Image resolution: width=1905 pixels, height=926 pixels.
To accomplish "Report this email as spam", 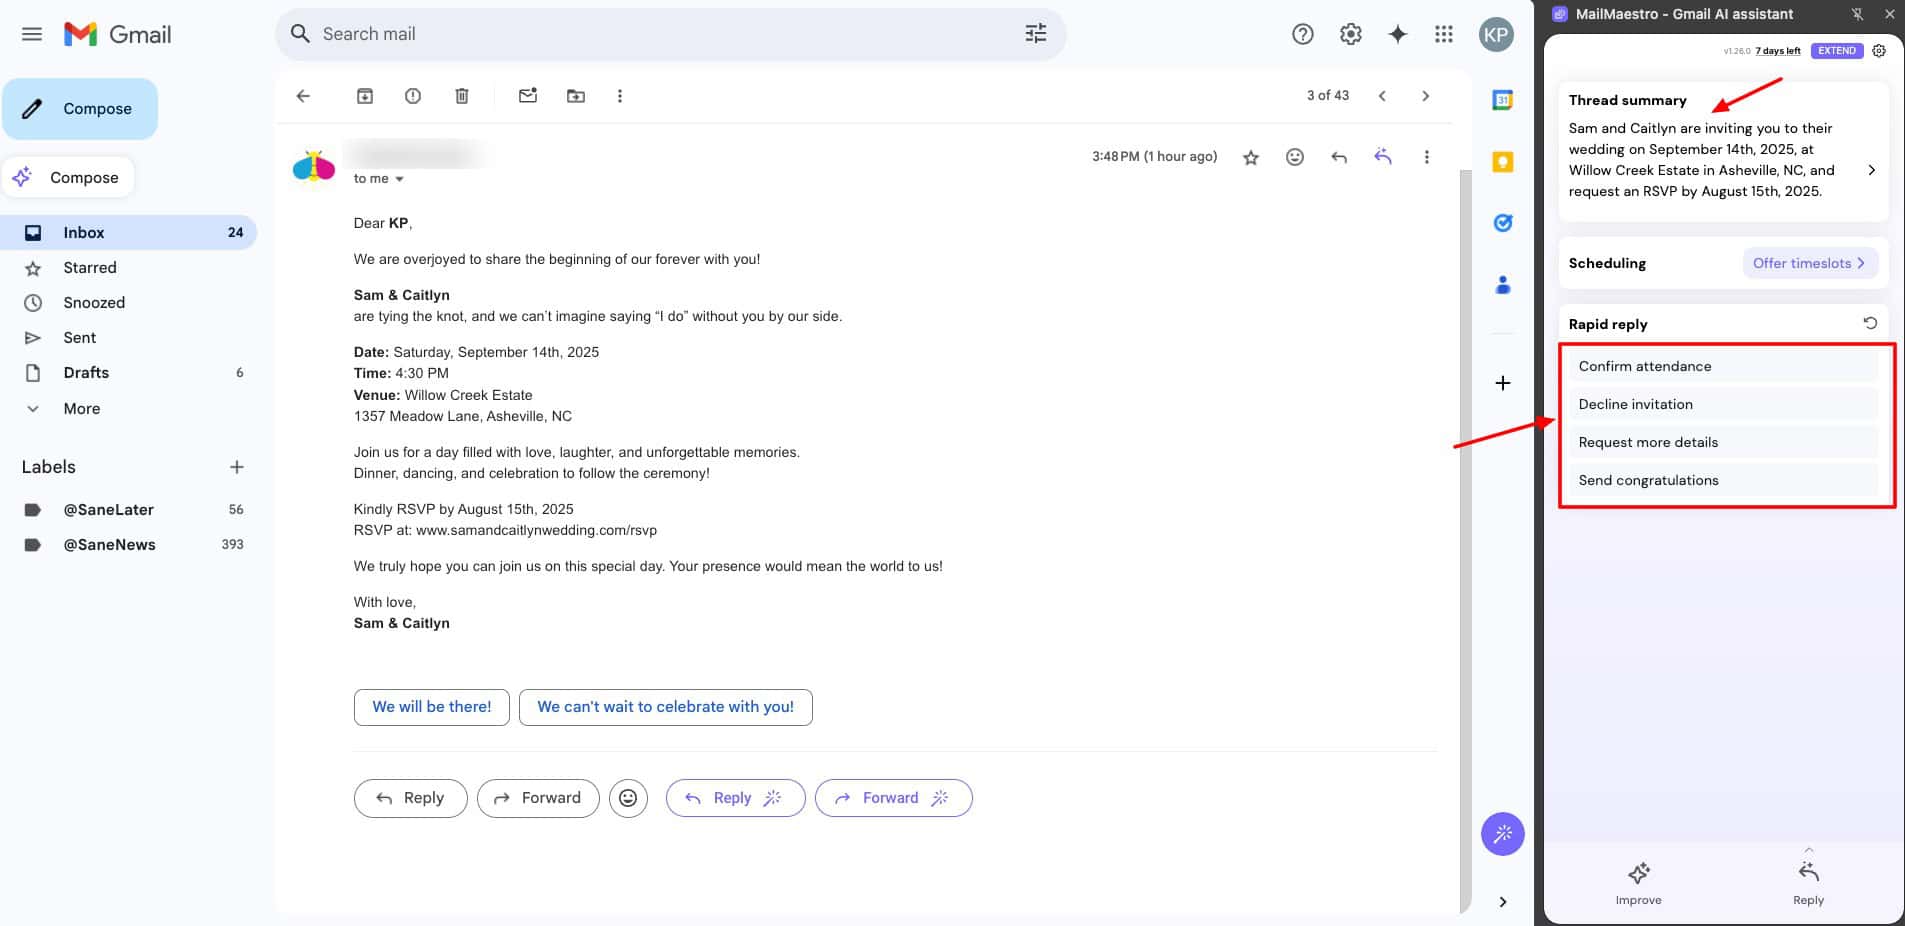I will point(413,96).
